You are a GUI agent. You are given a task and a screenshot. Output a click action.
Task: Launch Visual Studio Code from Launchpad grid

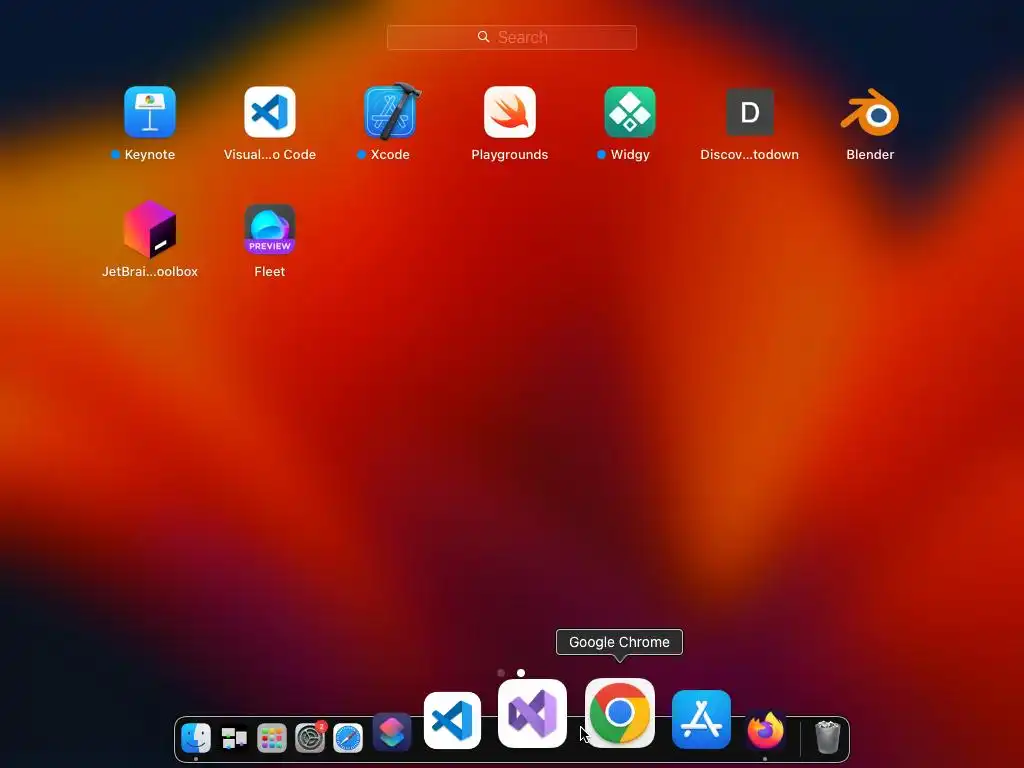click(270, 112)
